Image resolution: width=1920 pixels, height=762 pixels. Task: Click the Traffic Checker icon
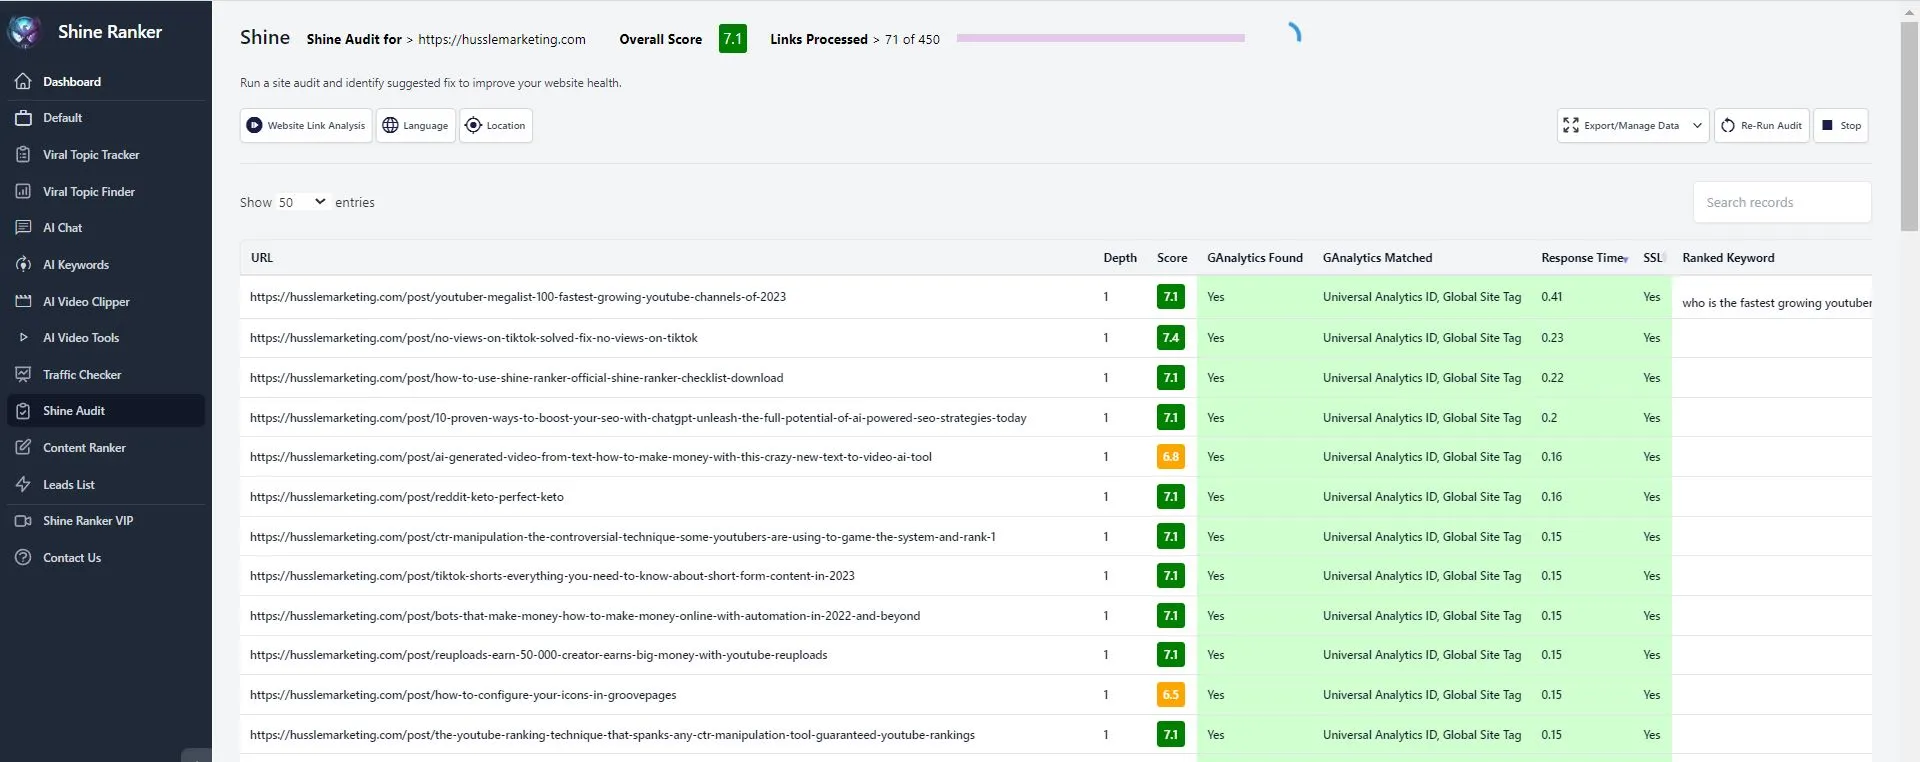(23, 374)
